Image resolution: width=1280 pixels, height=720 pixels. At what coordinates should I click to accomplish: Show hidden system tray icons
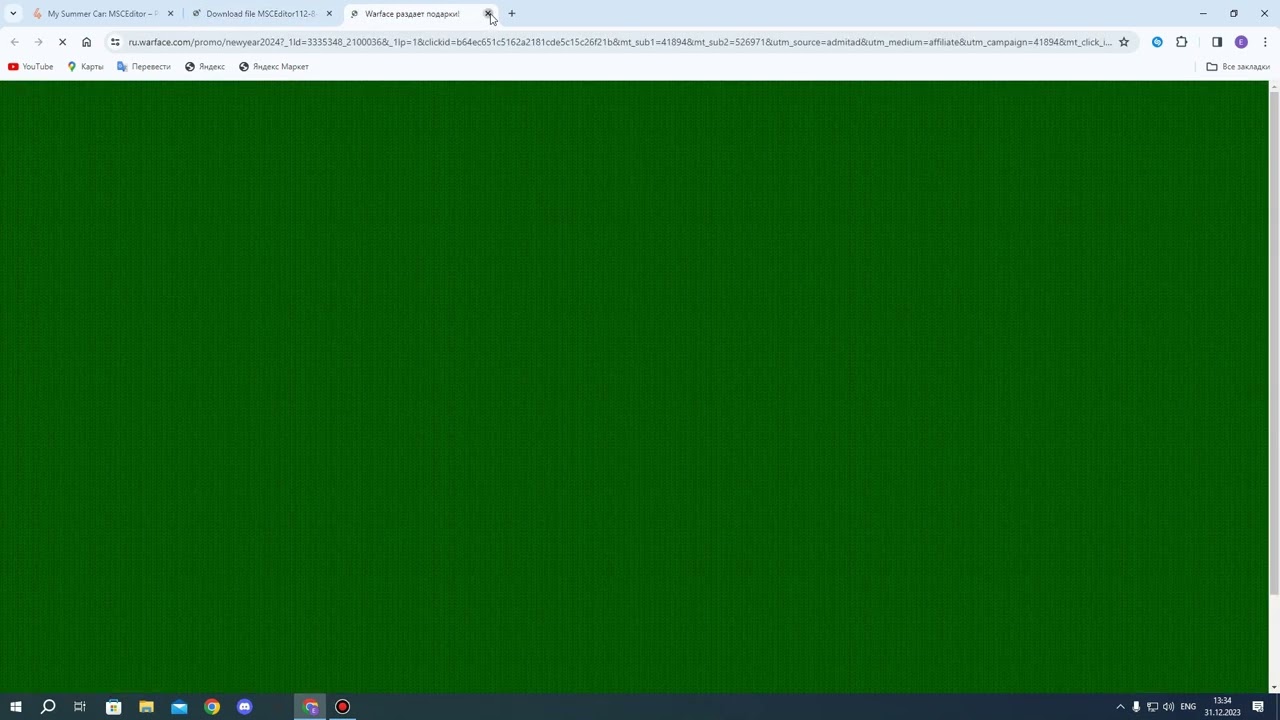1120,707
